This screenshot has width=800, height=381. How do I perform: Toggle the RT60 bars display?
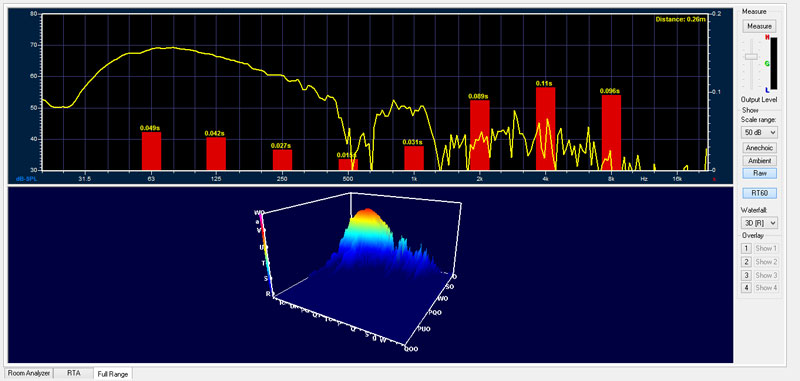pos(759,193)
